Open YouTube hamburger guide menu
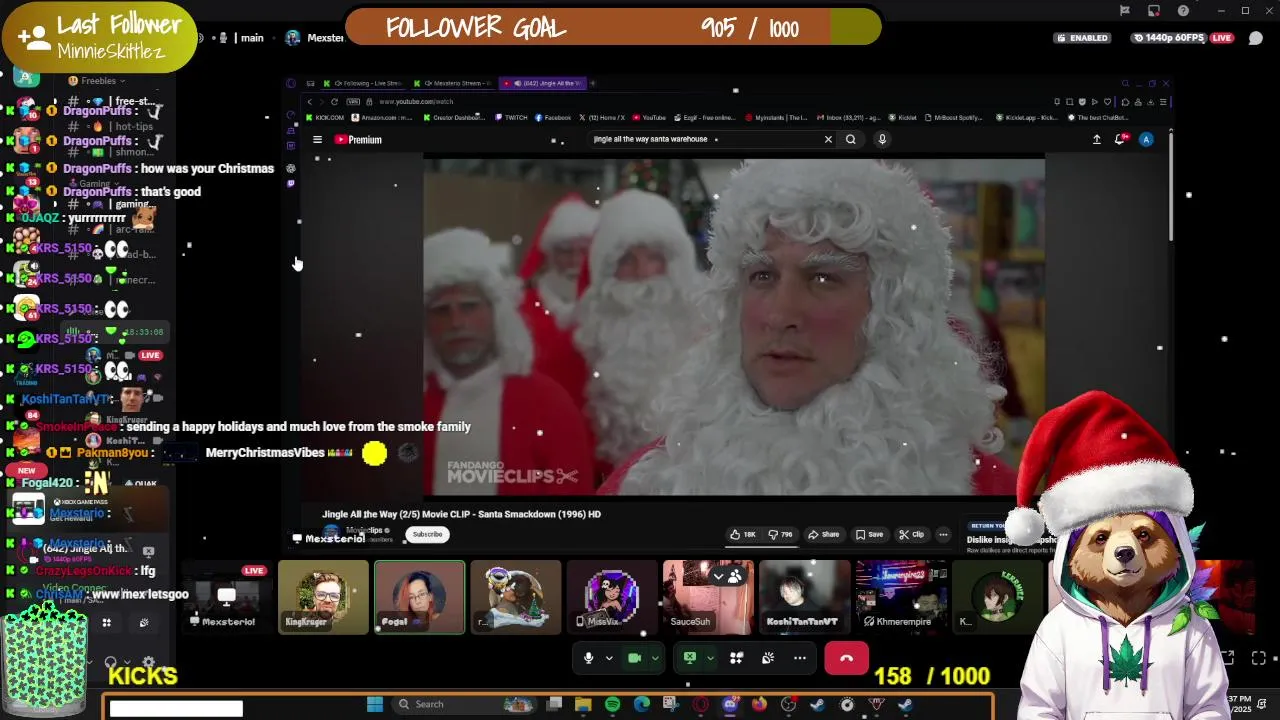This screenshot has width=1280, height=720. tap(317, 140)
